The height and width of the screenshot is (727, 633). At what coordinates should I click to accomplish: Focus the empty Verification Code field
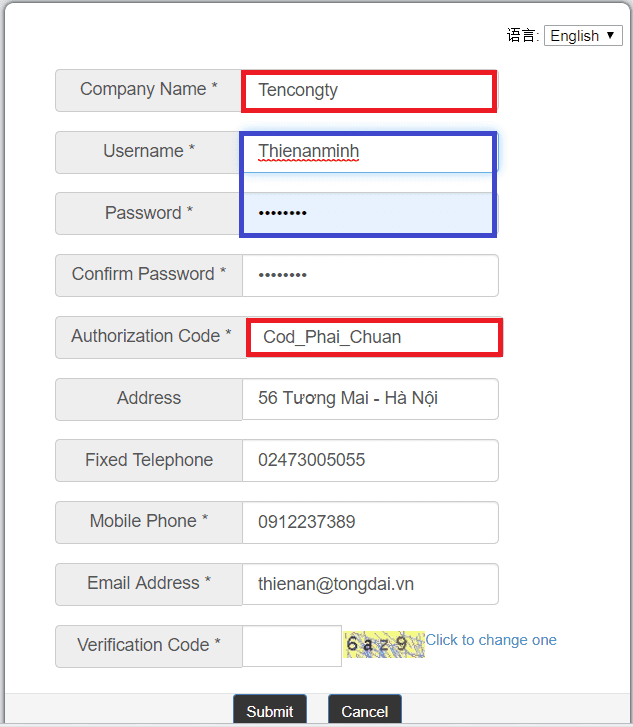click(x=292, y=646)
